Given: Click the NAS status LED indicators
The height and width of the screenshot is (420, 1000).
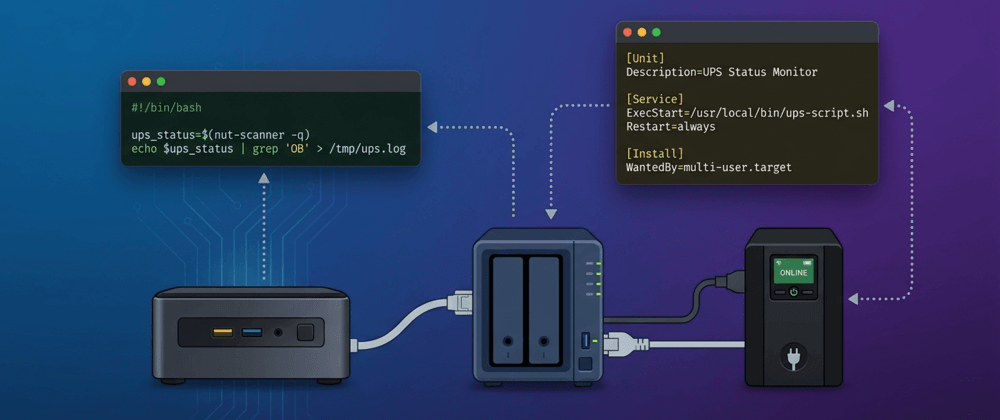Looking at the screenshot, I should 597,280.
